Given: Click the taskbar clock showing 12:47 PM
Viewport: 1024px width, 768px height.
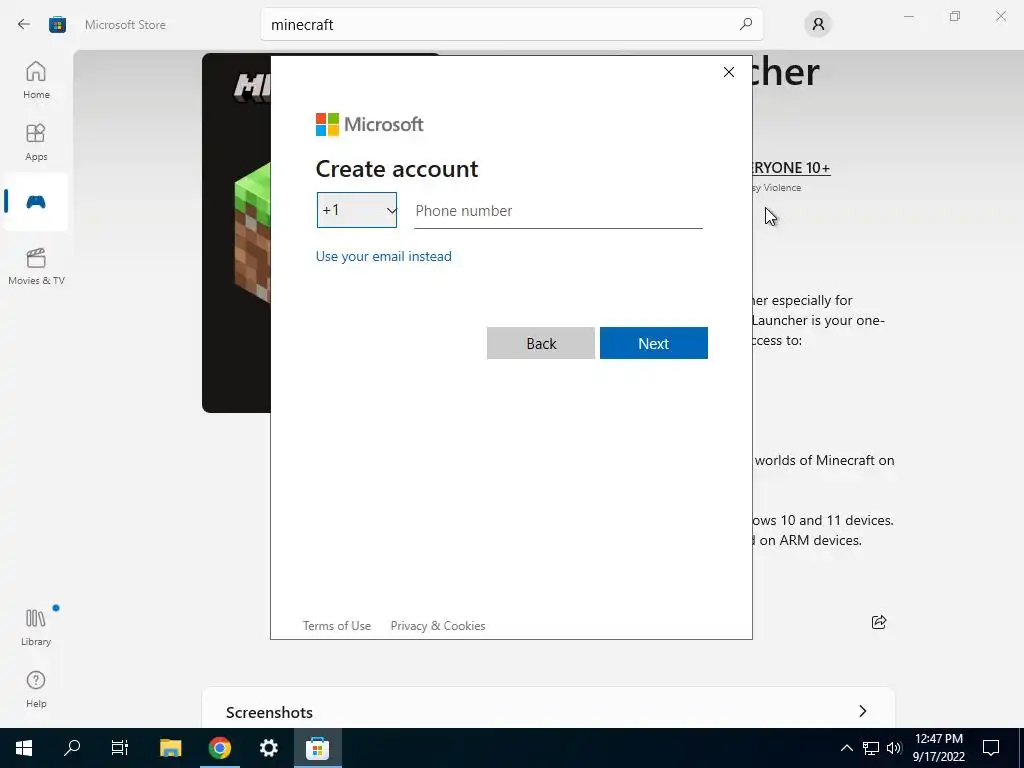Looking at the screenshot, I should [x=938, y=748].
